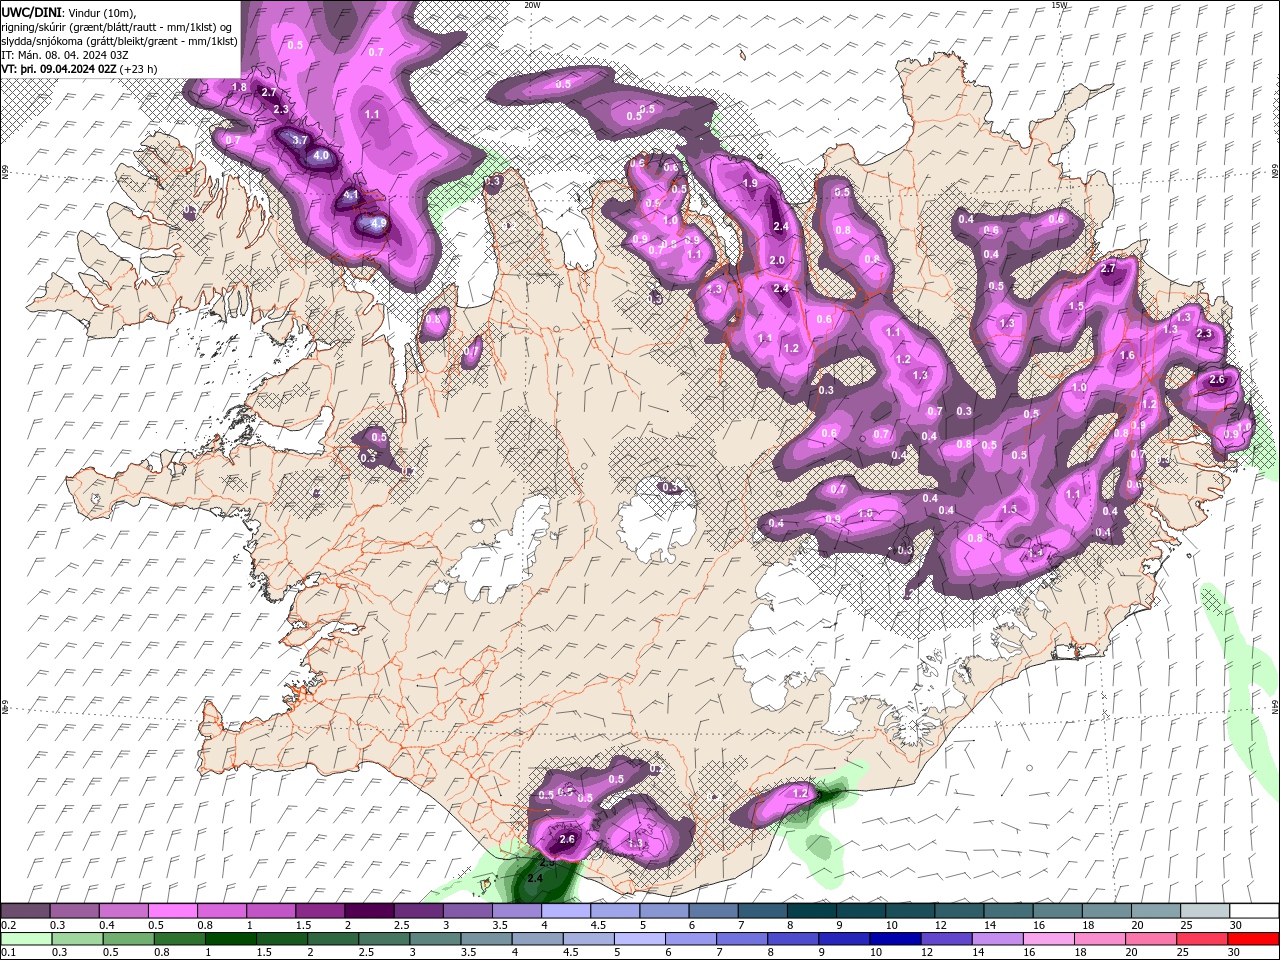
Task: Select the light pink 16 mm rain swatch
Action: [x=1050, y=938]
